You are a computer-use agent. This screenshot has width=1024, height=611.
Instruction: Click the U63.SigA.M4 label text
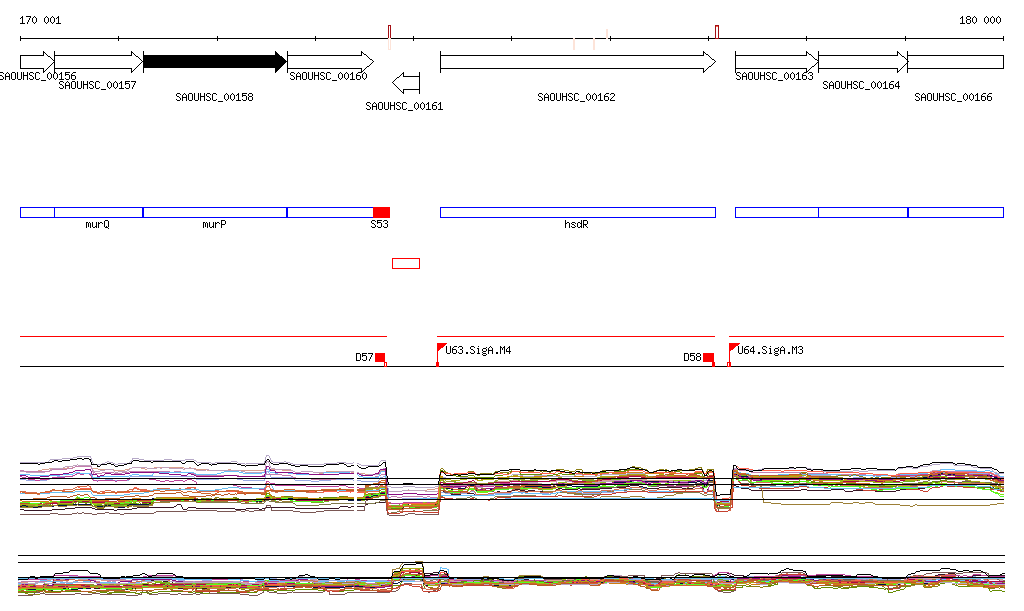(x=478, y=351)
